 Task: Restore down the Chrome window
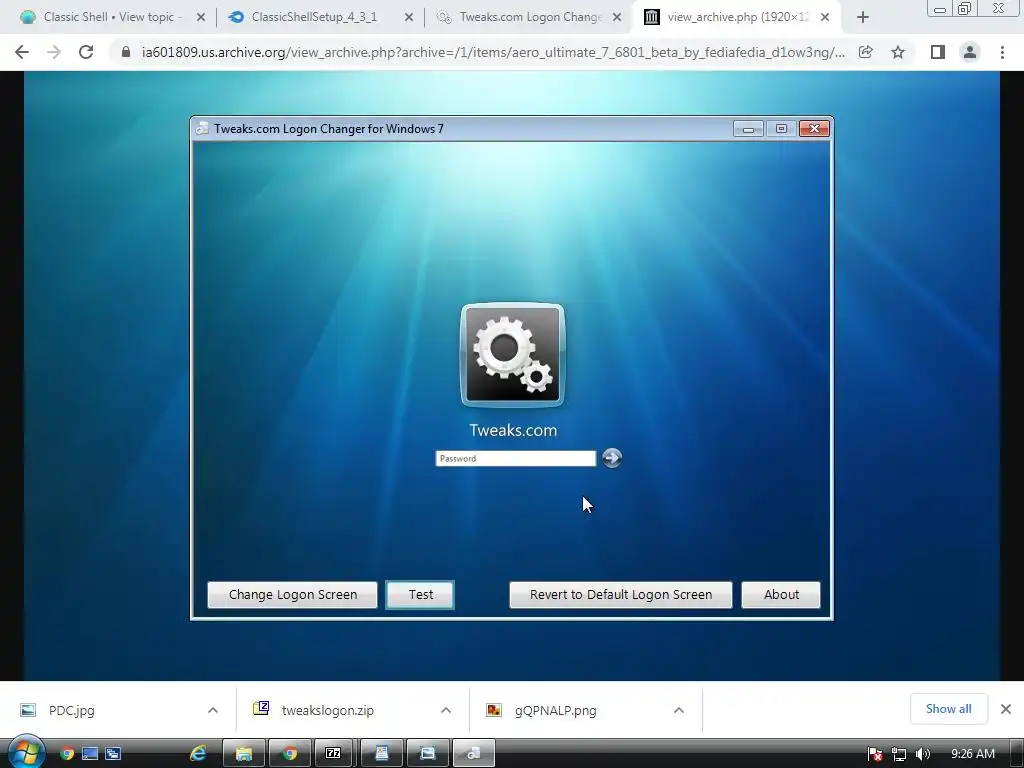click(965, 8)
